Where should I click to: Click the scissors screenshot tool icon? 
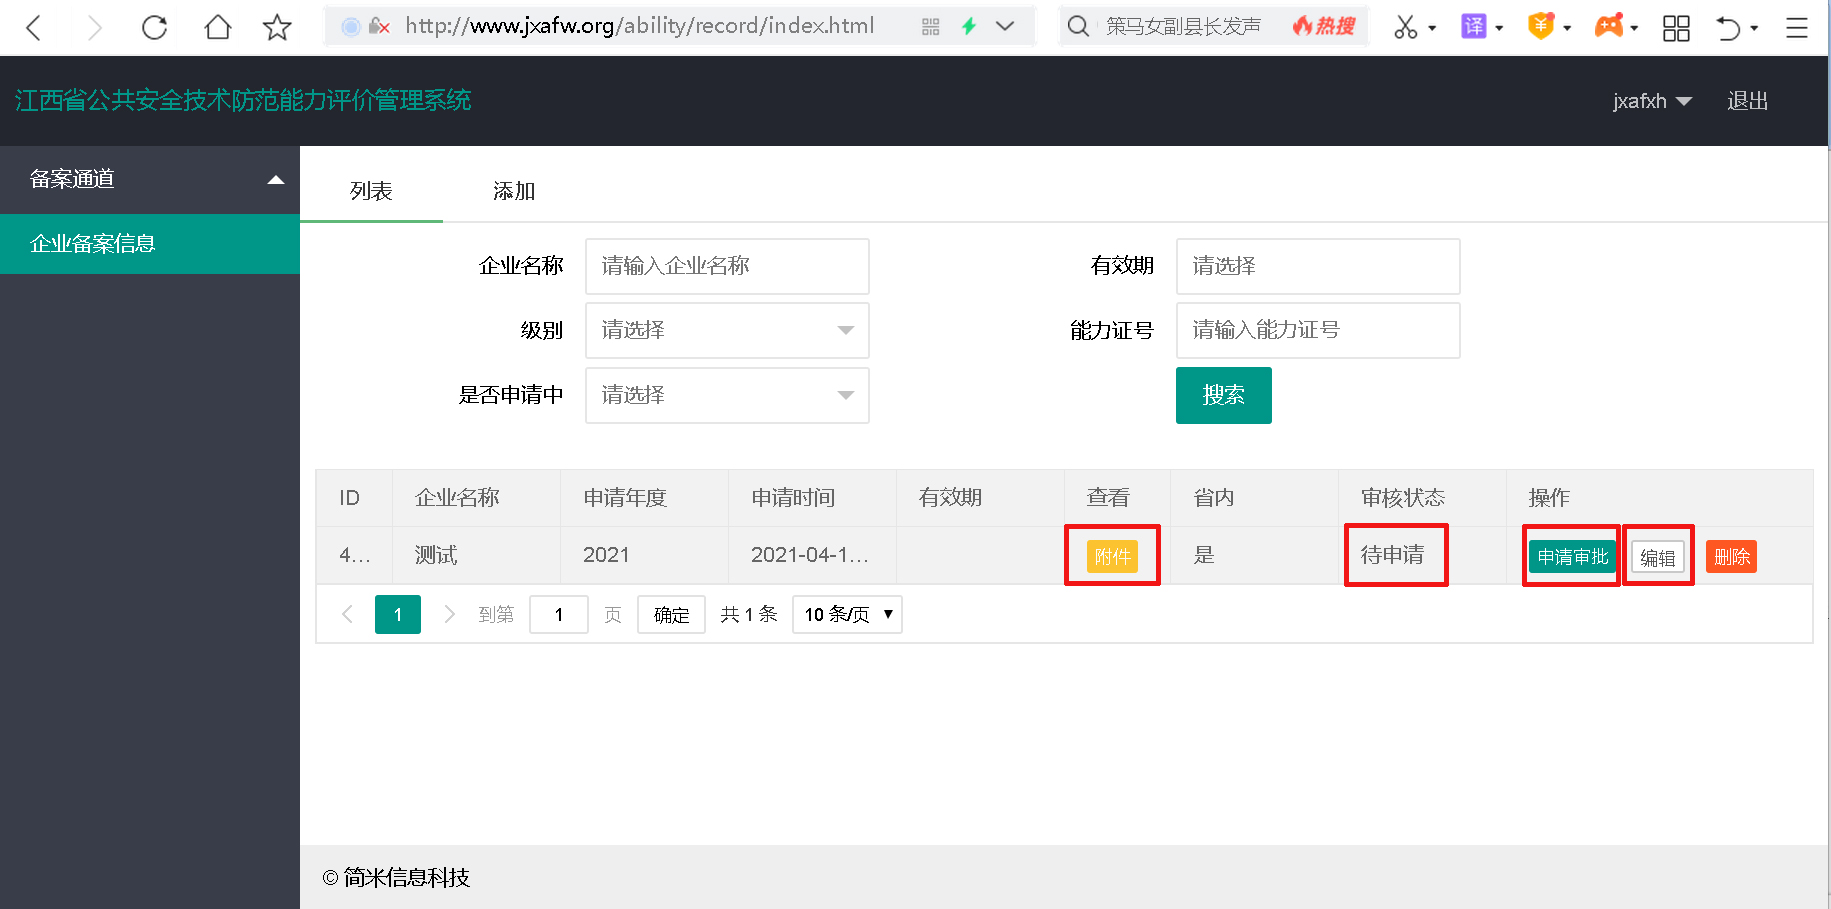[x=1405, y=27]
